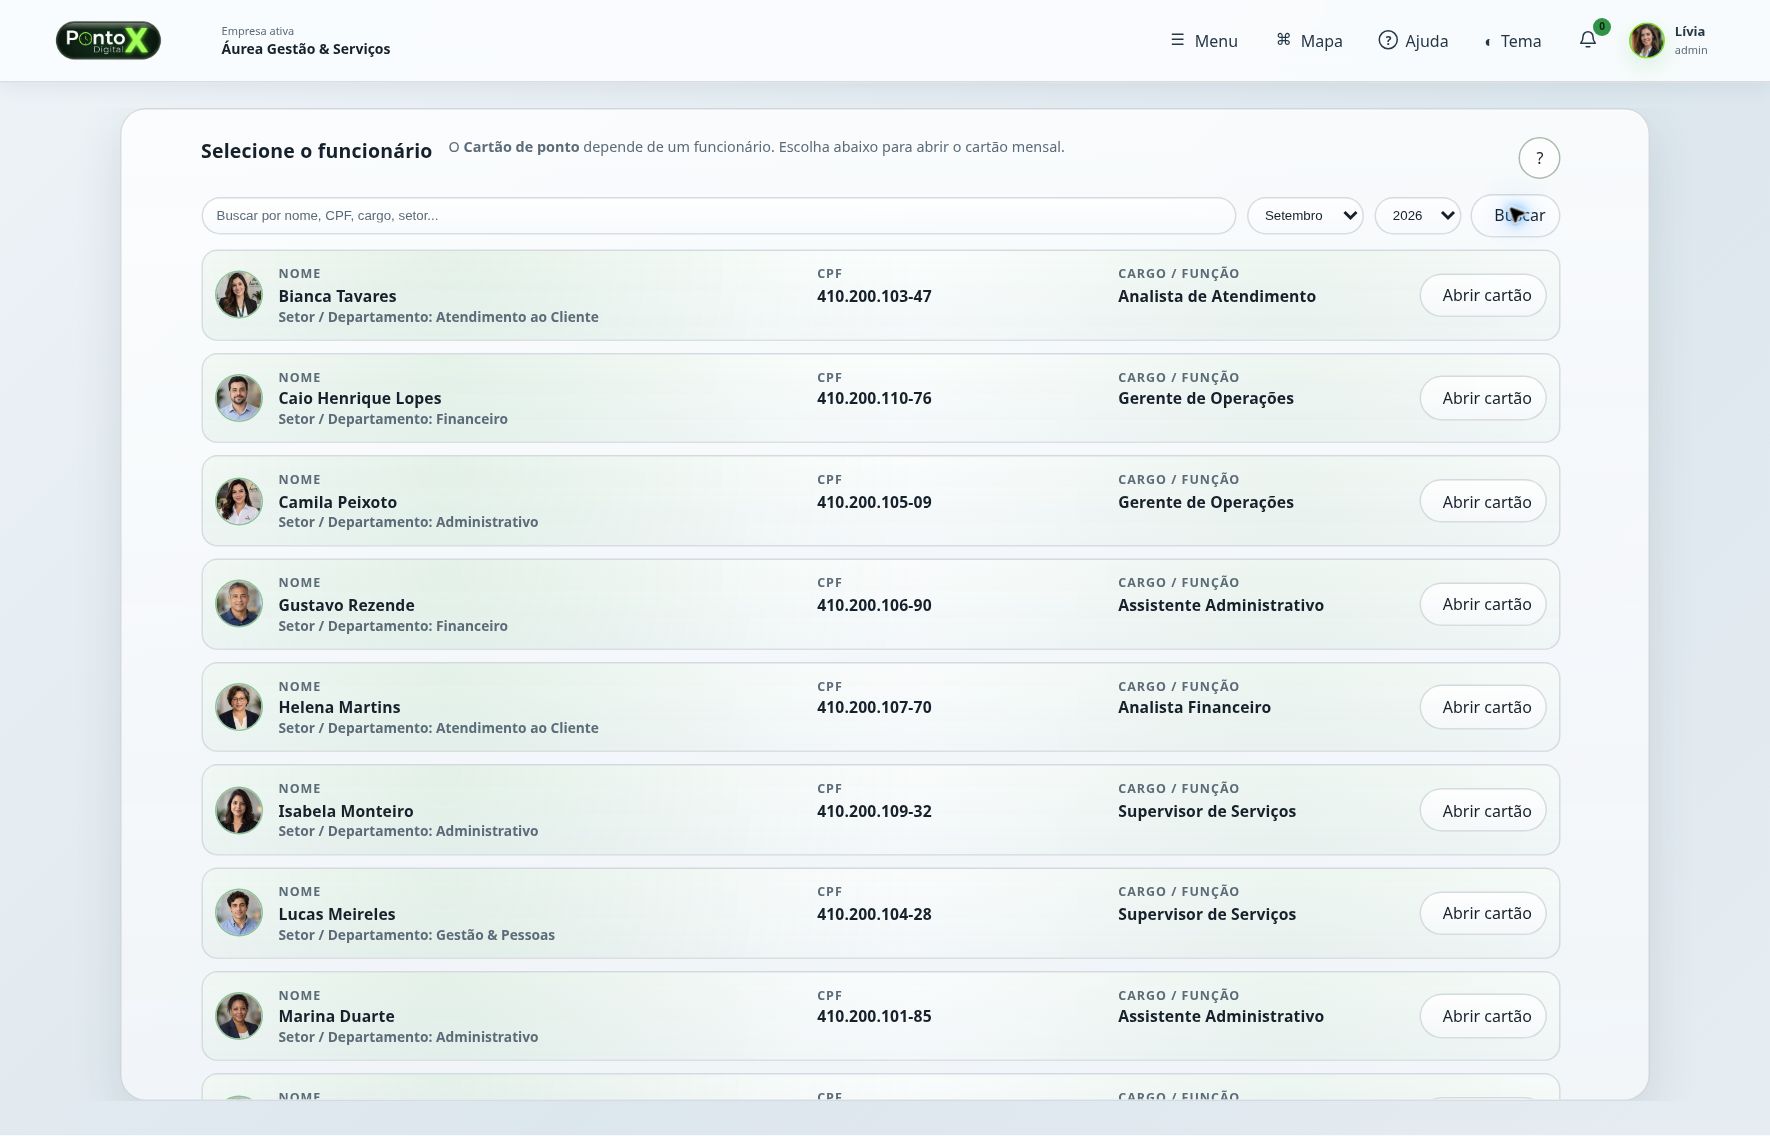Screen dimensions: 1770x1136
Task: Open cartão for Lucas Meireles
Action: 1483,913
